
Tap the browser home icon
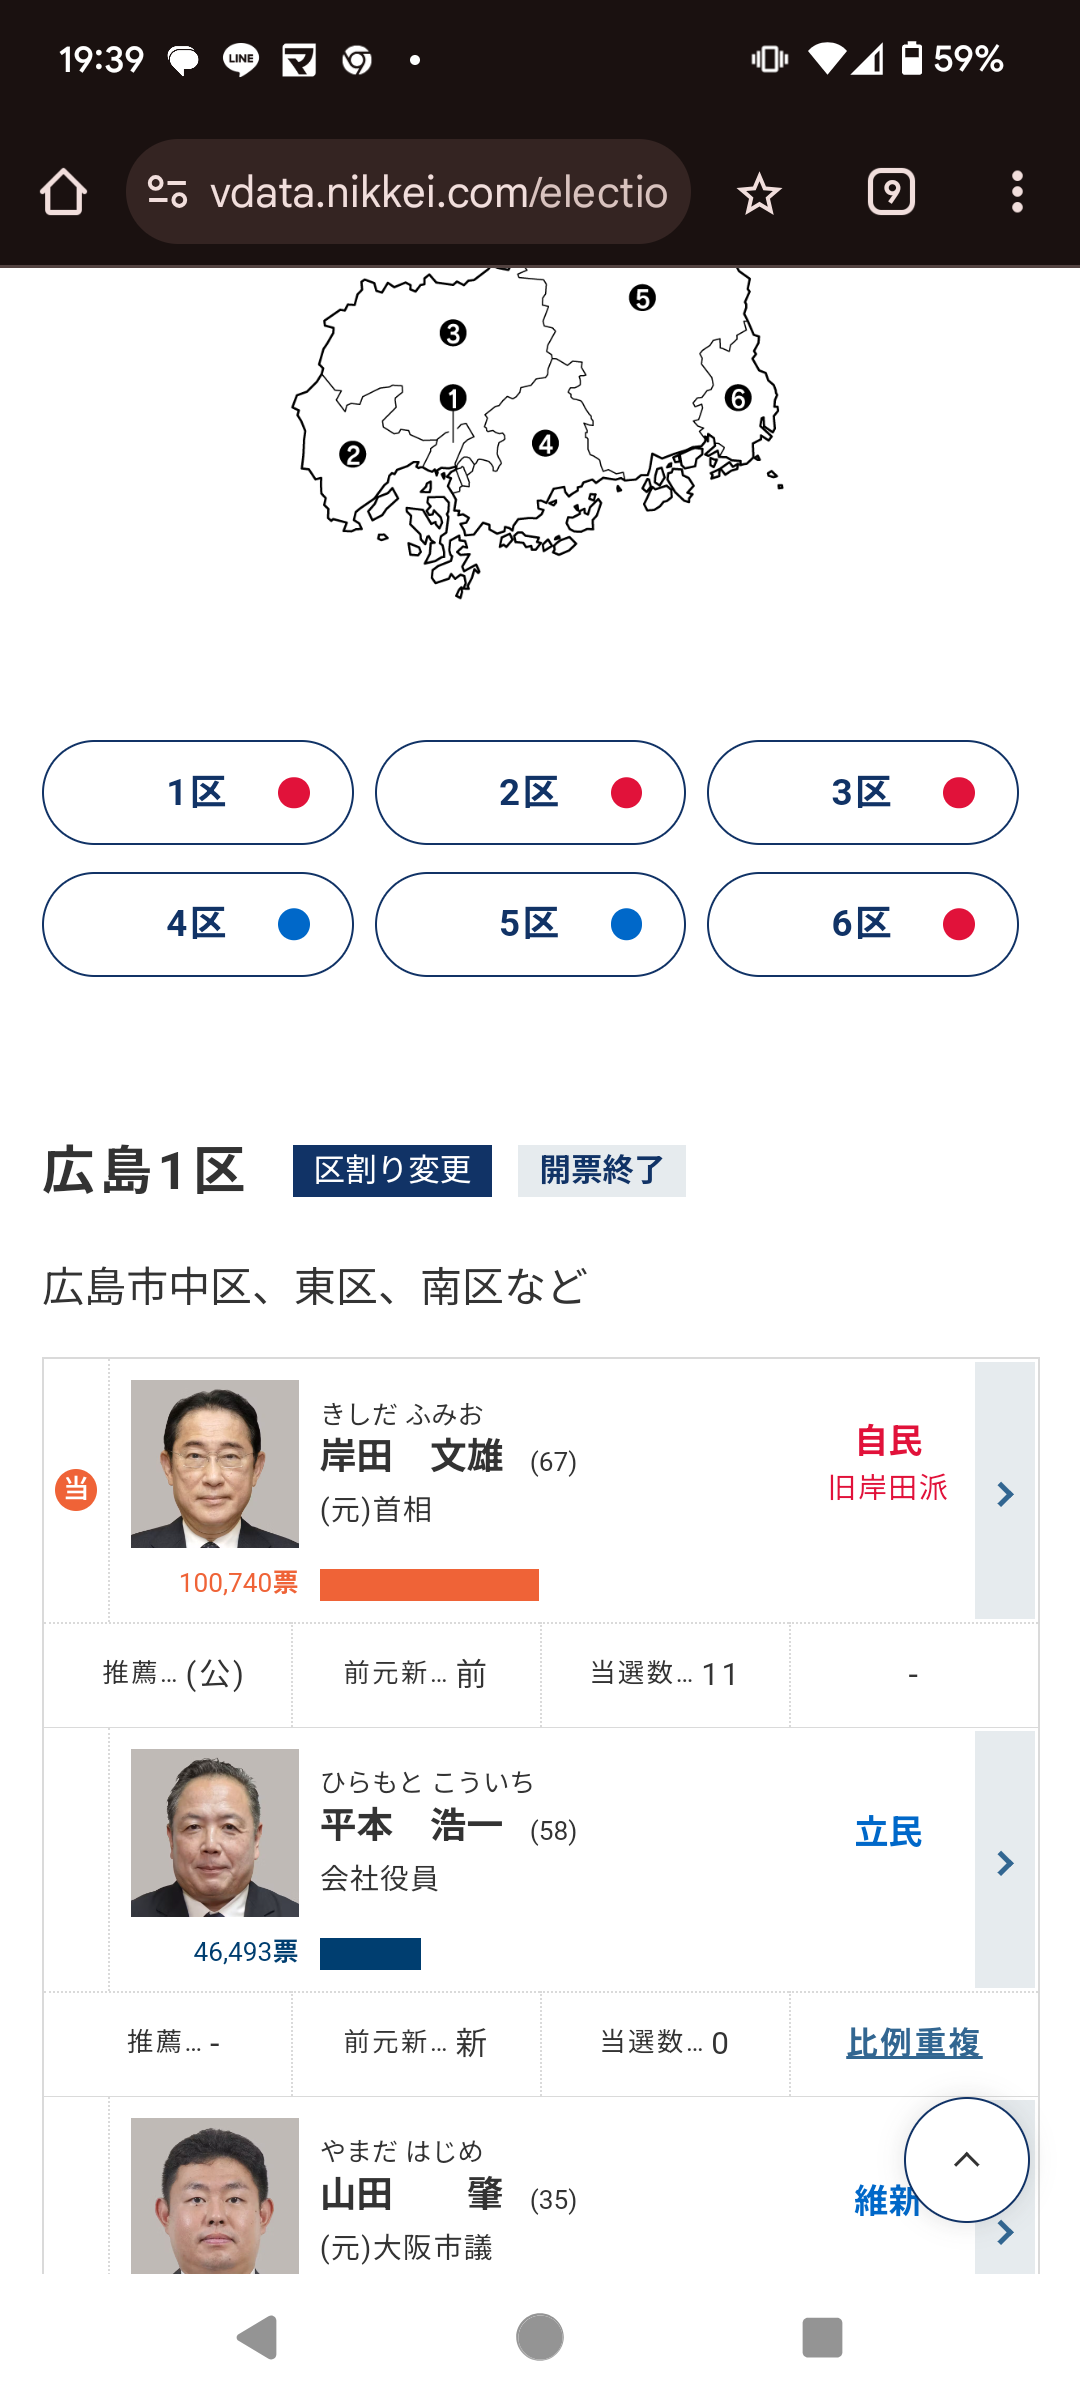tap(64, 192)
